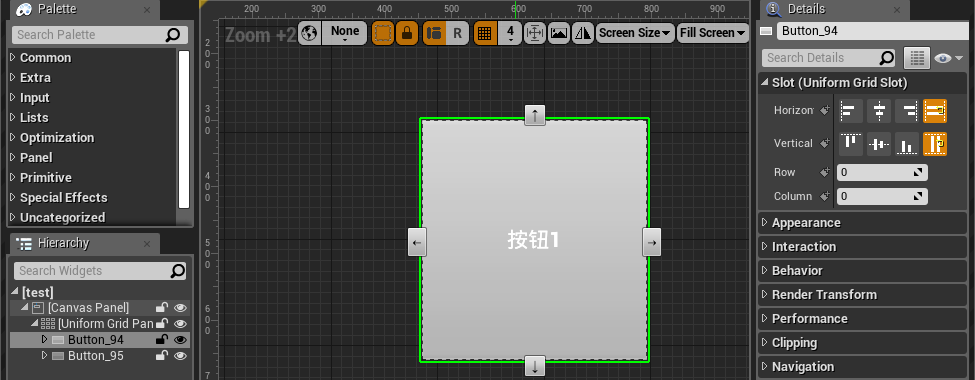Click extend-right arrow beside the button
Viewport: 975px width, 380px height.
(x=652, y=242)
